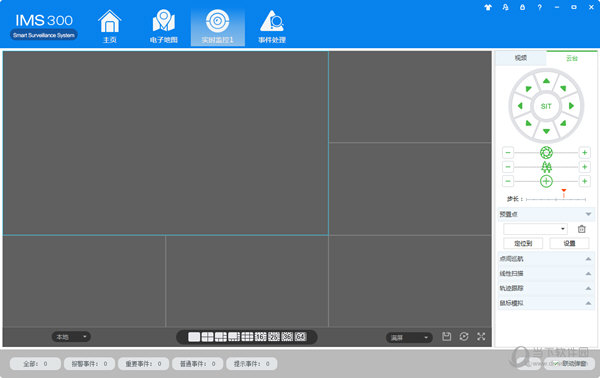The image size is (600, 378).
Task: Click the alarm events counter button
Action: [x=90, y=363]
